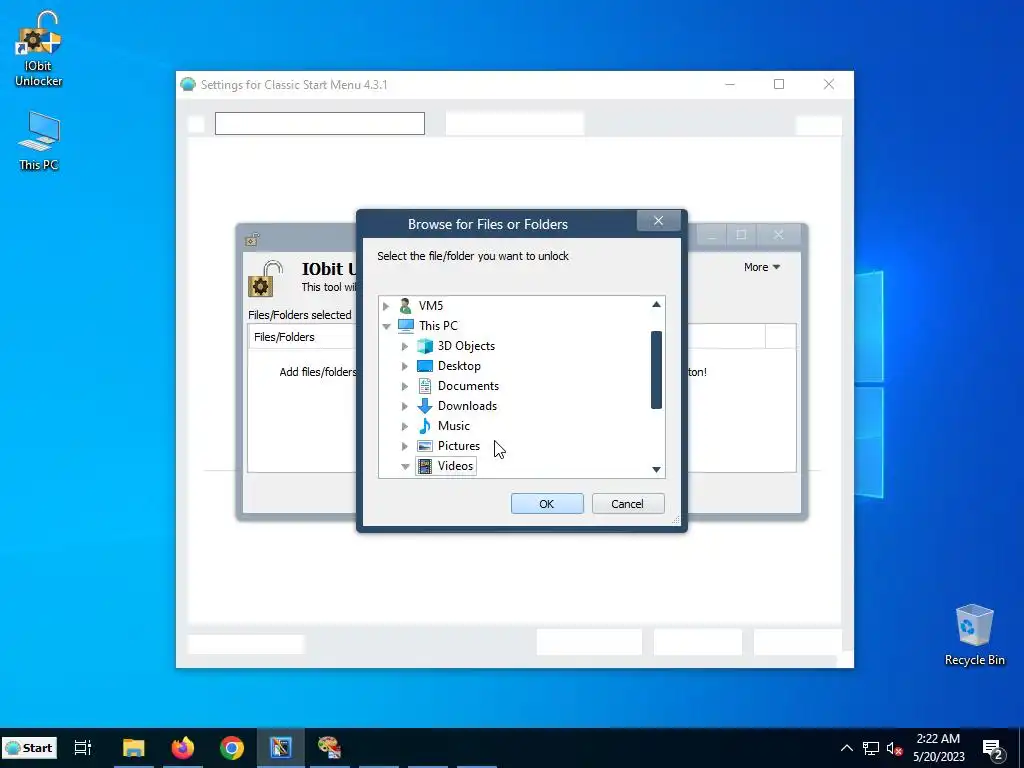This screenshot has width=1024, height=768.
Task: Open the clock showing 2:22 AM
Action: tap(938, 748)
